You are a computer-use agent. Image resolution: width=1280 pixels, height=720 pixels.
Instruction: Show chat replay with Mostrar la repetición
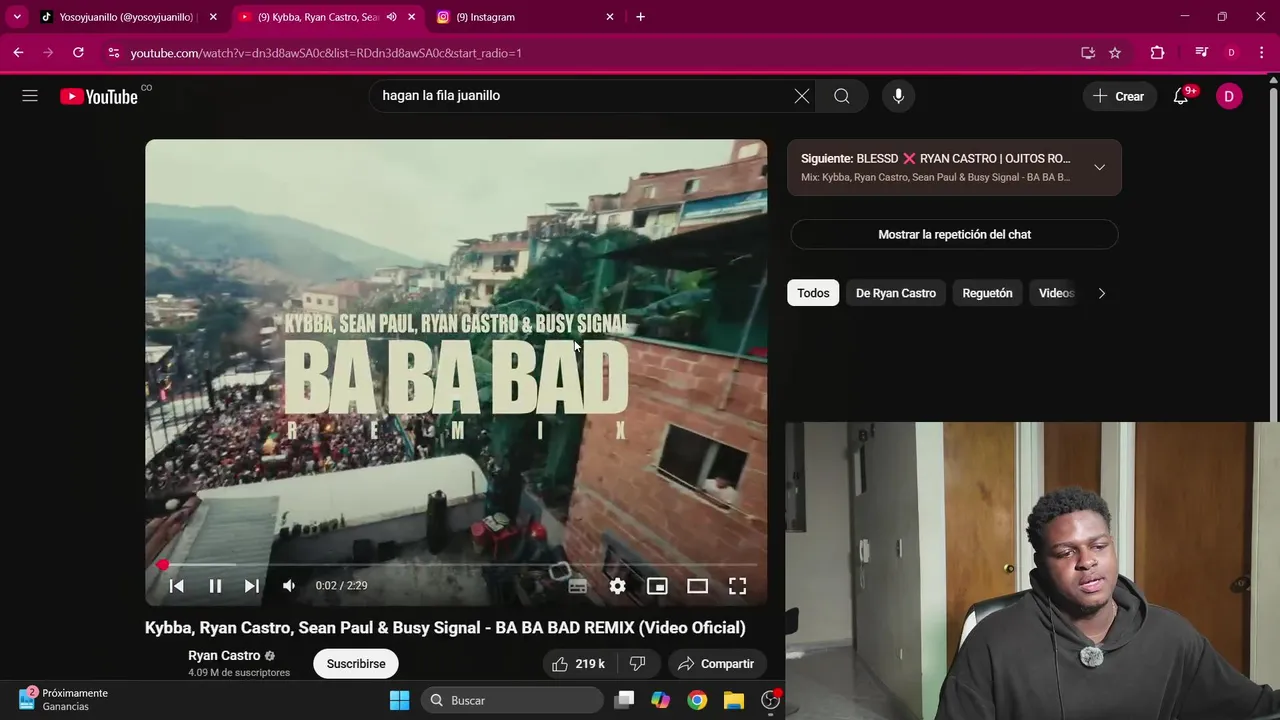click(x=954, y=234)
